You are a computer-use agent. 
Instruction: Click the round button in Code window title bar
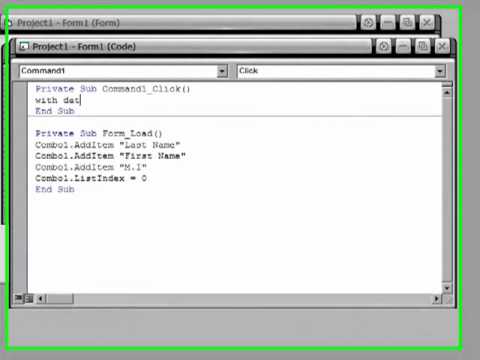(383, 46)
